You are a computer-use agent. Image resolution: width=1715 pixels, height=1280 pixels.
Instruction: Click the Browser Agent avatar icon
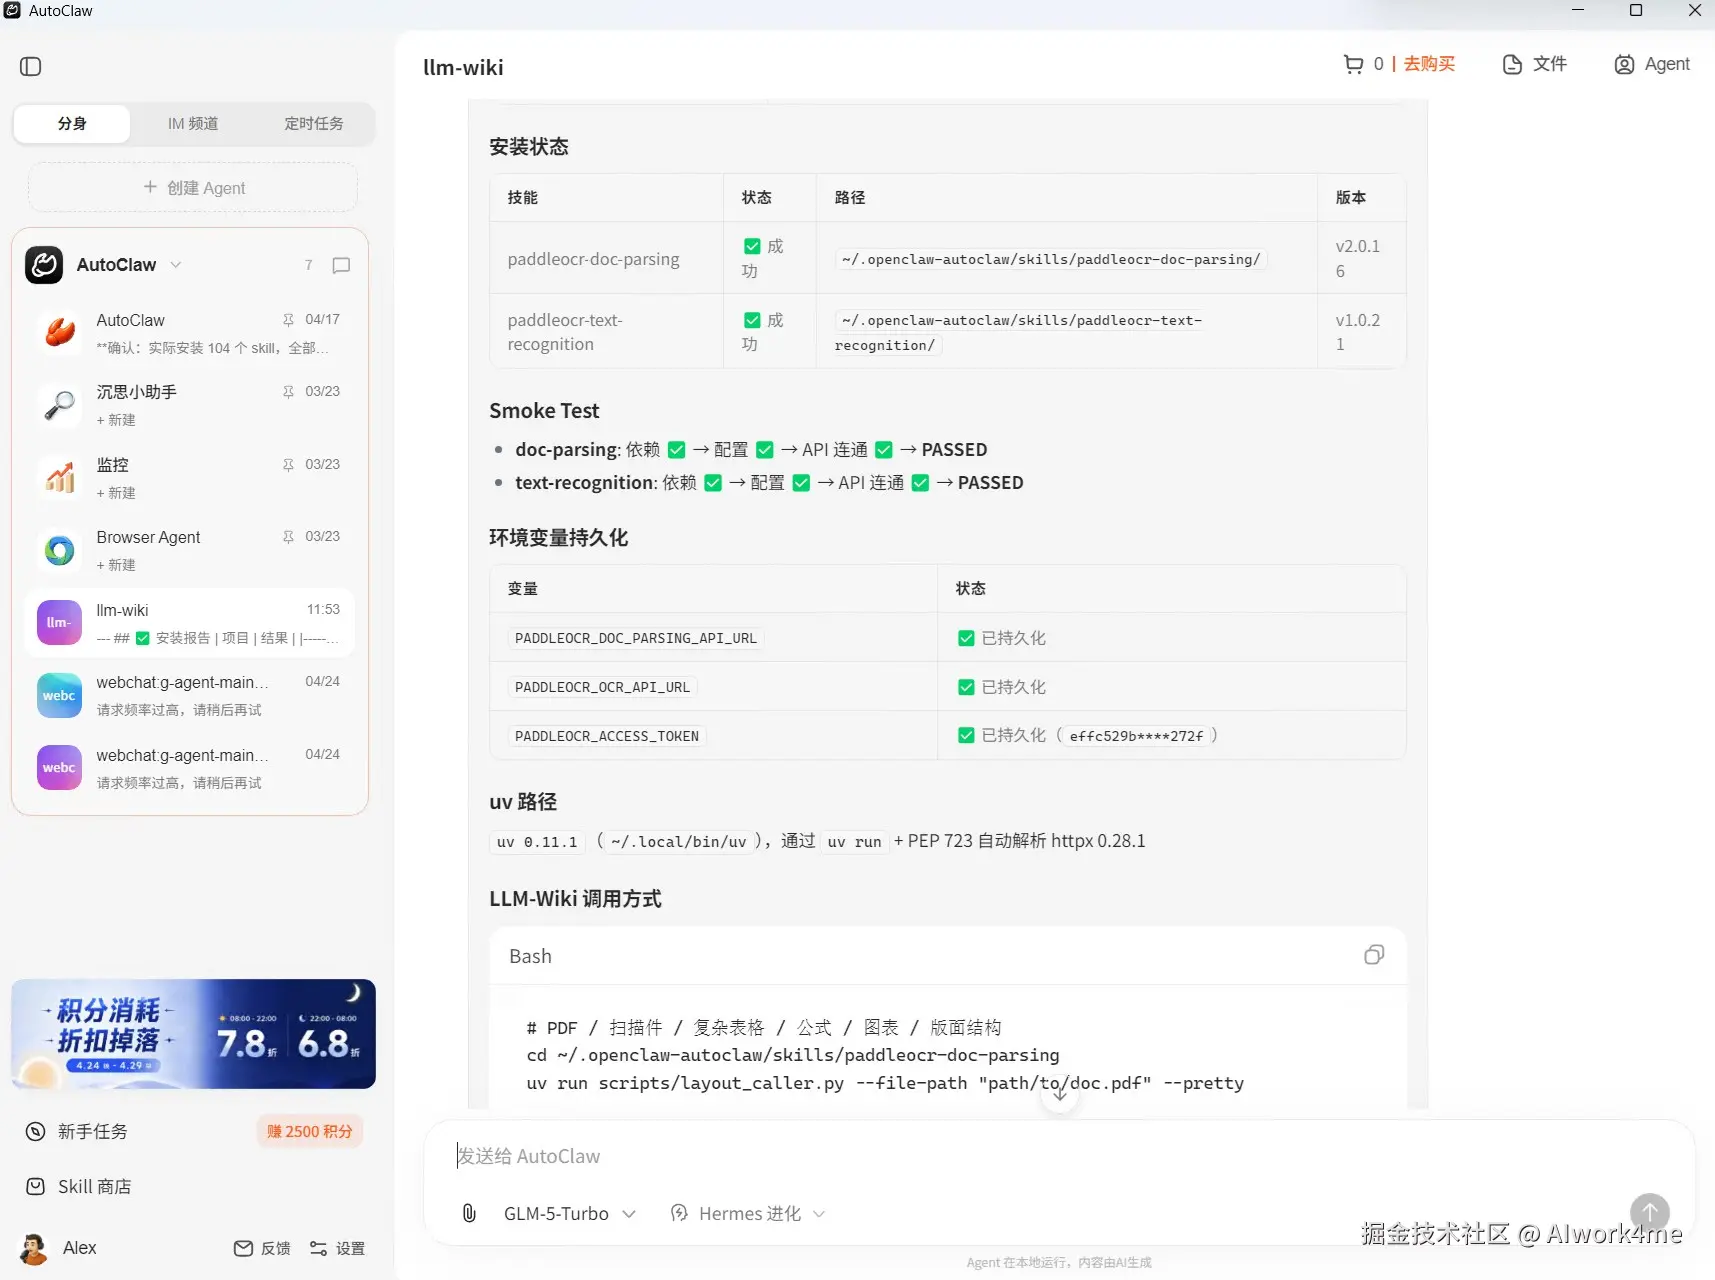[x=59, y=550]
